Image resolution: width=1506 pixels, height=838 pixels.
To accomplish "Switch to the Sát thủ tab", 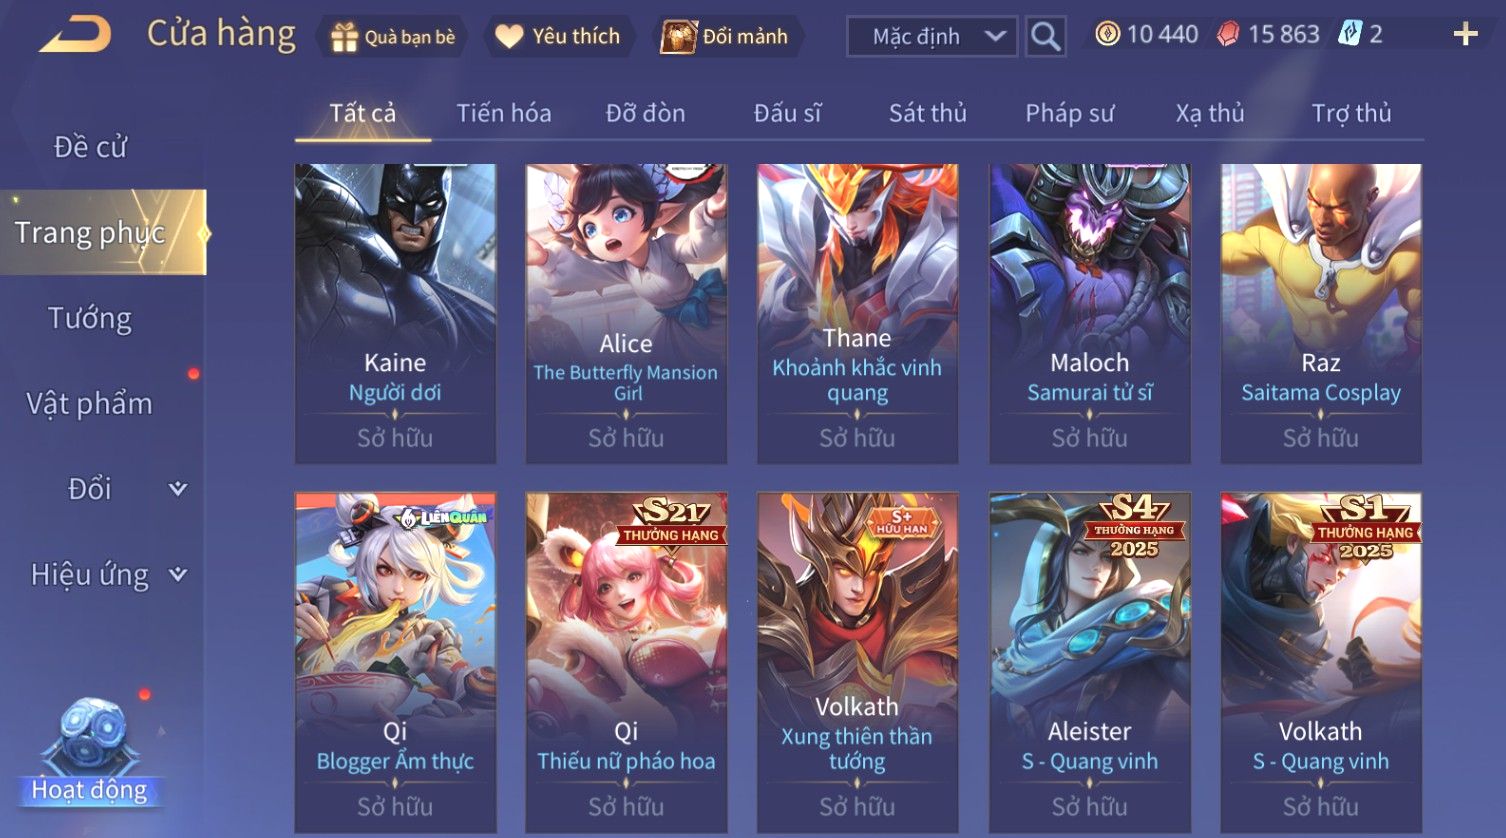I will coord(928,113).
